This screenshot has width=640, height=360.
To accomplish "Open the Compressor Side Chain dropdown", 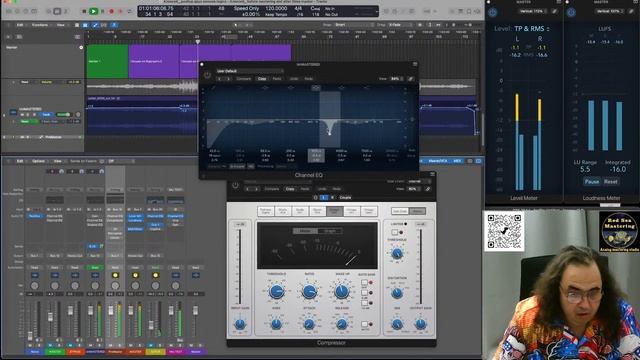I will point(419,181).
